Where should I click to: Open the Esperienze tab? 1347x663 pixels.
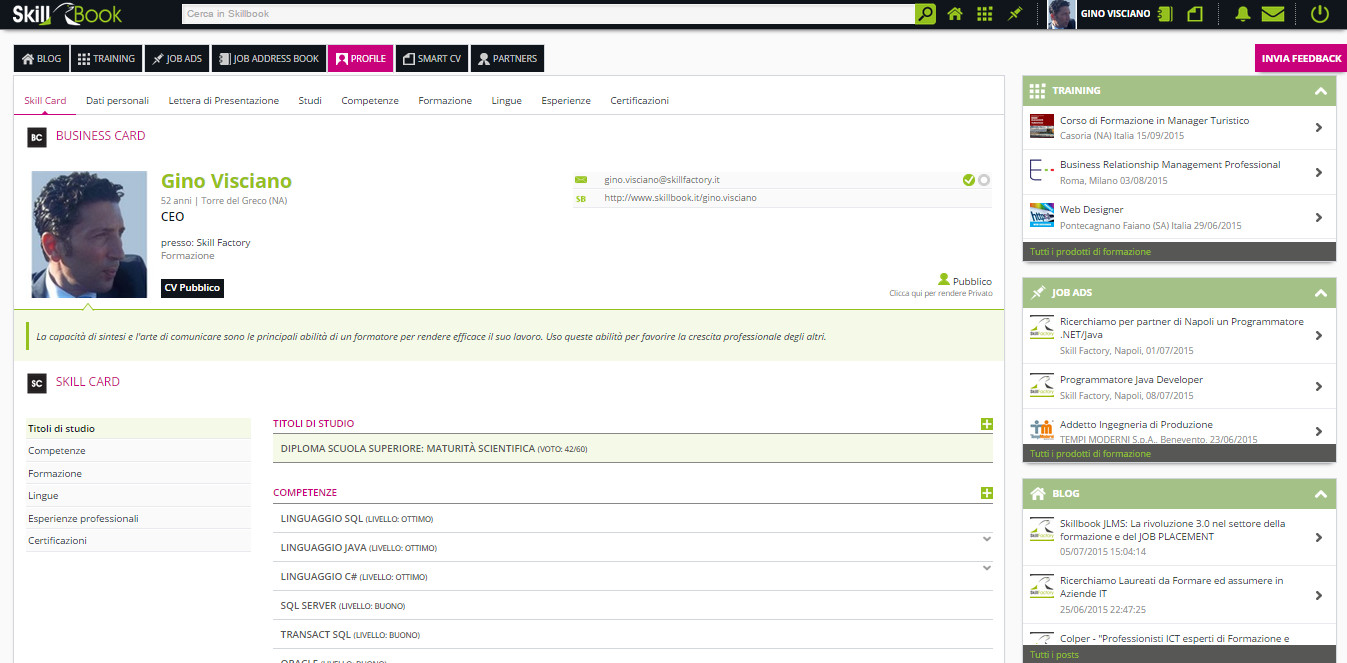(x=566, y=101)
